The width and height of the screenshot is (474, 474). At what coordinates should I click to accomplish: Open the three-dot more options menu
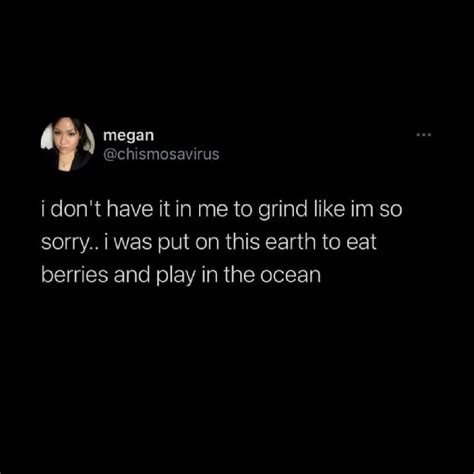pyautogui.click(x=424, y=135)
